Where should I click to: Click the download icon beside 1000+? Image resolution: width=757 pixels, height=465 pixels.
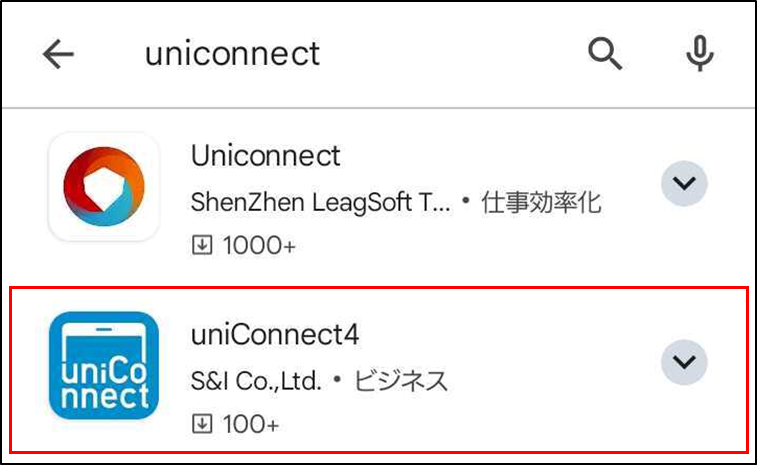pos(202,245)
